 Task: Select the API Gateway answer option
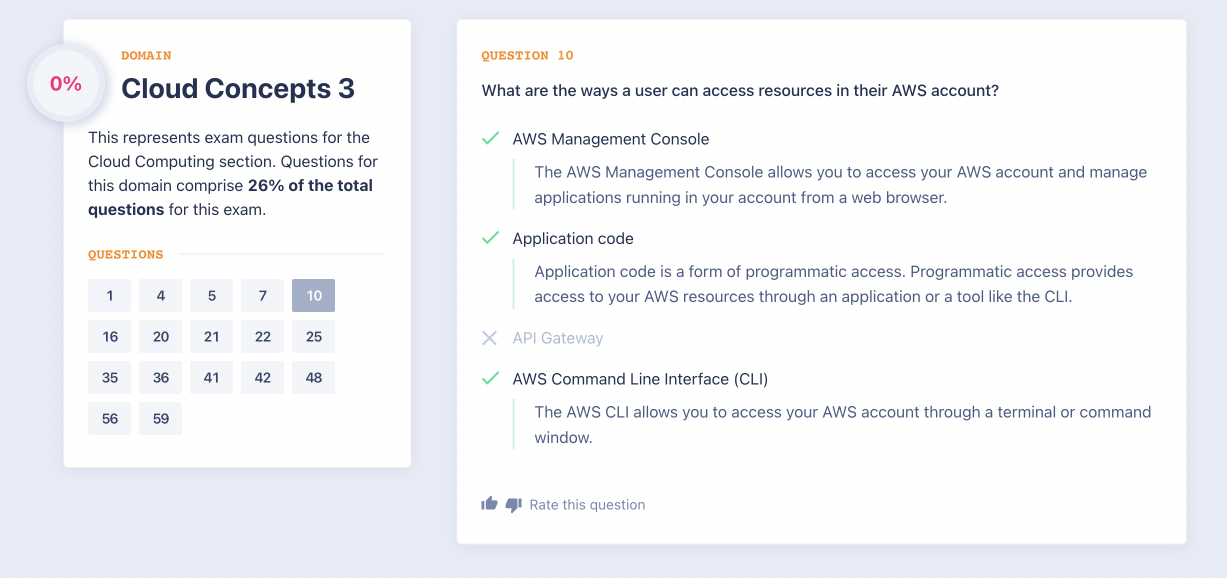pyautogui.click(x=558, y=338)
